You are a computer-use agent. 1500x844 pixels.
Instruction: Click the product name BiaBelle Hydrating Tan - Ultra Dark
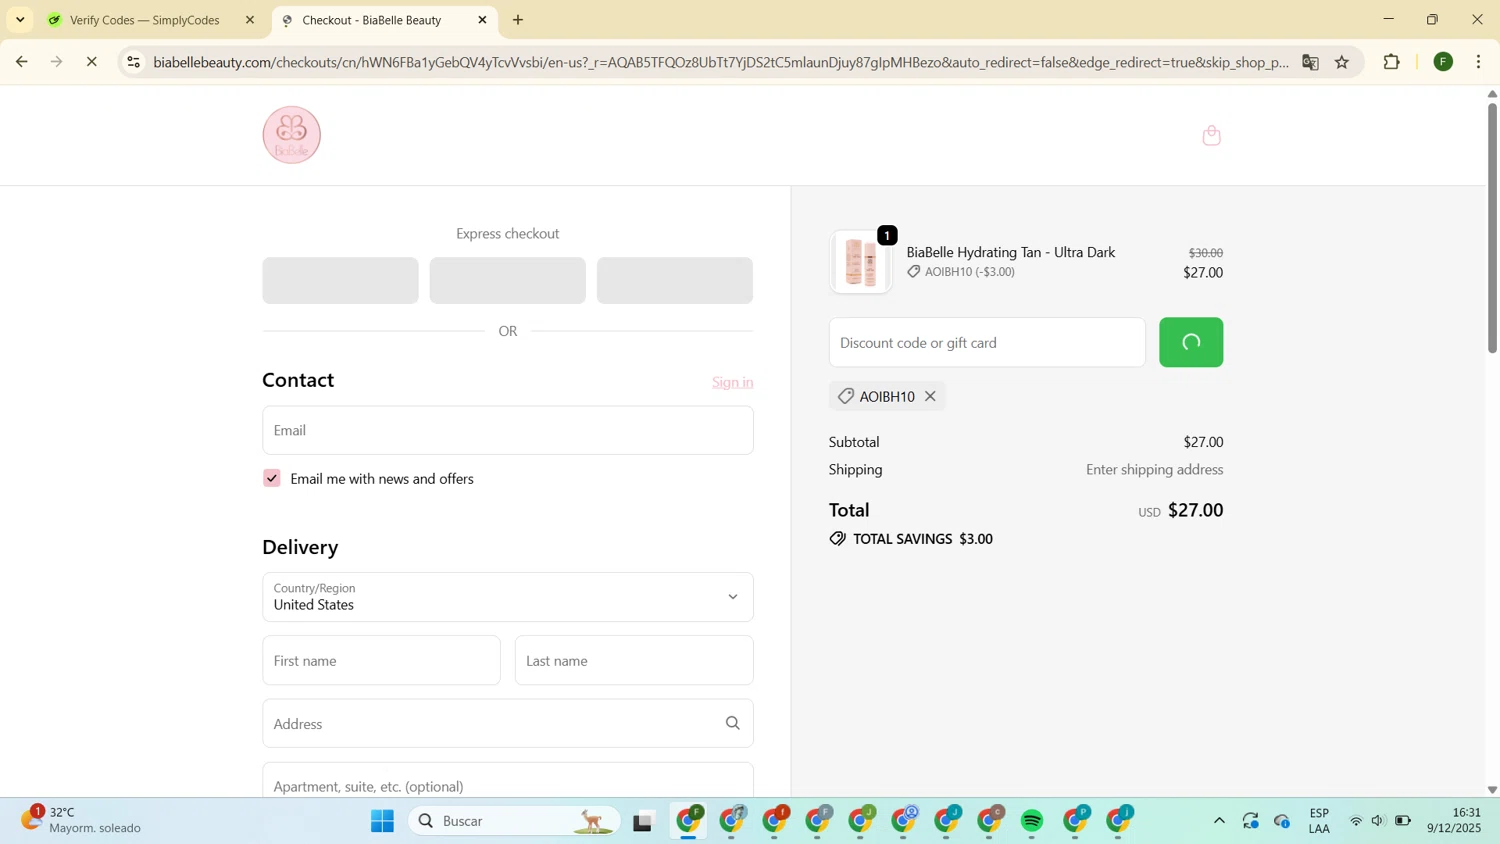tap(1010, 252)
